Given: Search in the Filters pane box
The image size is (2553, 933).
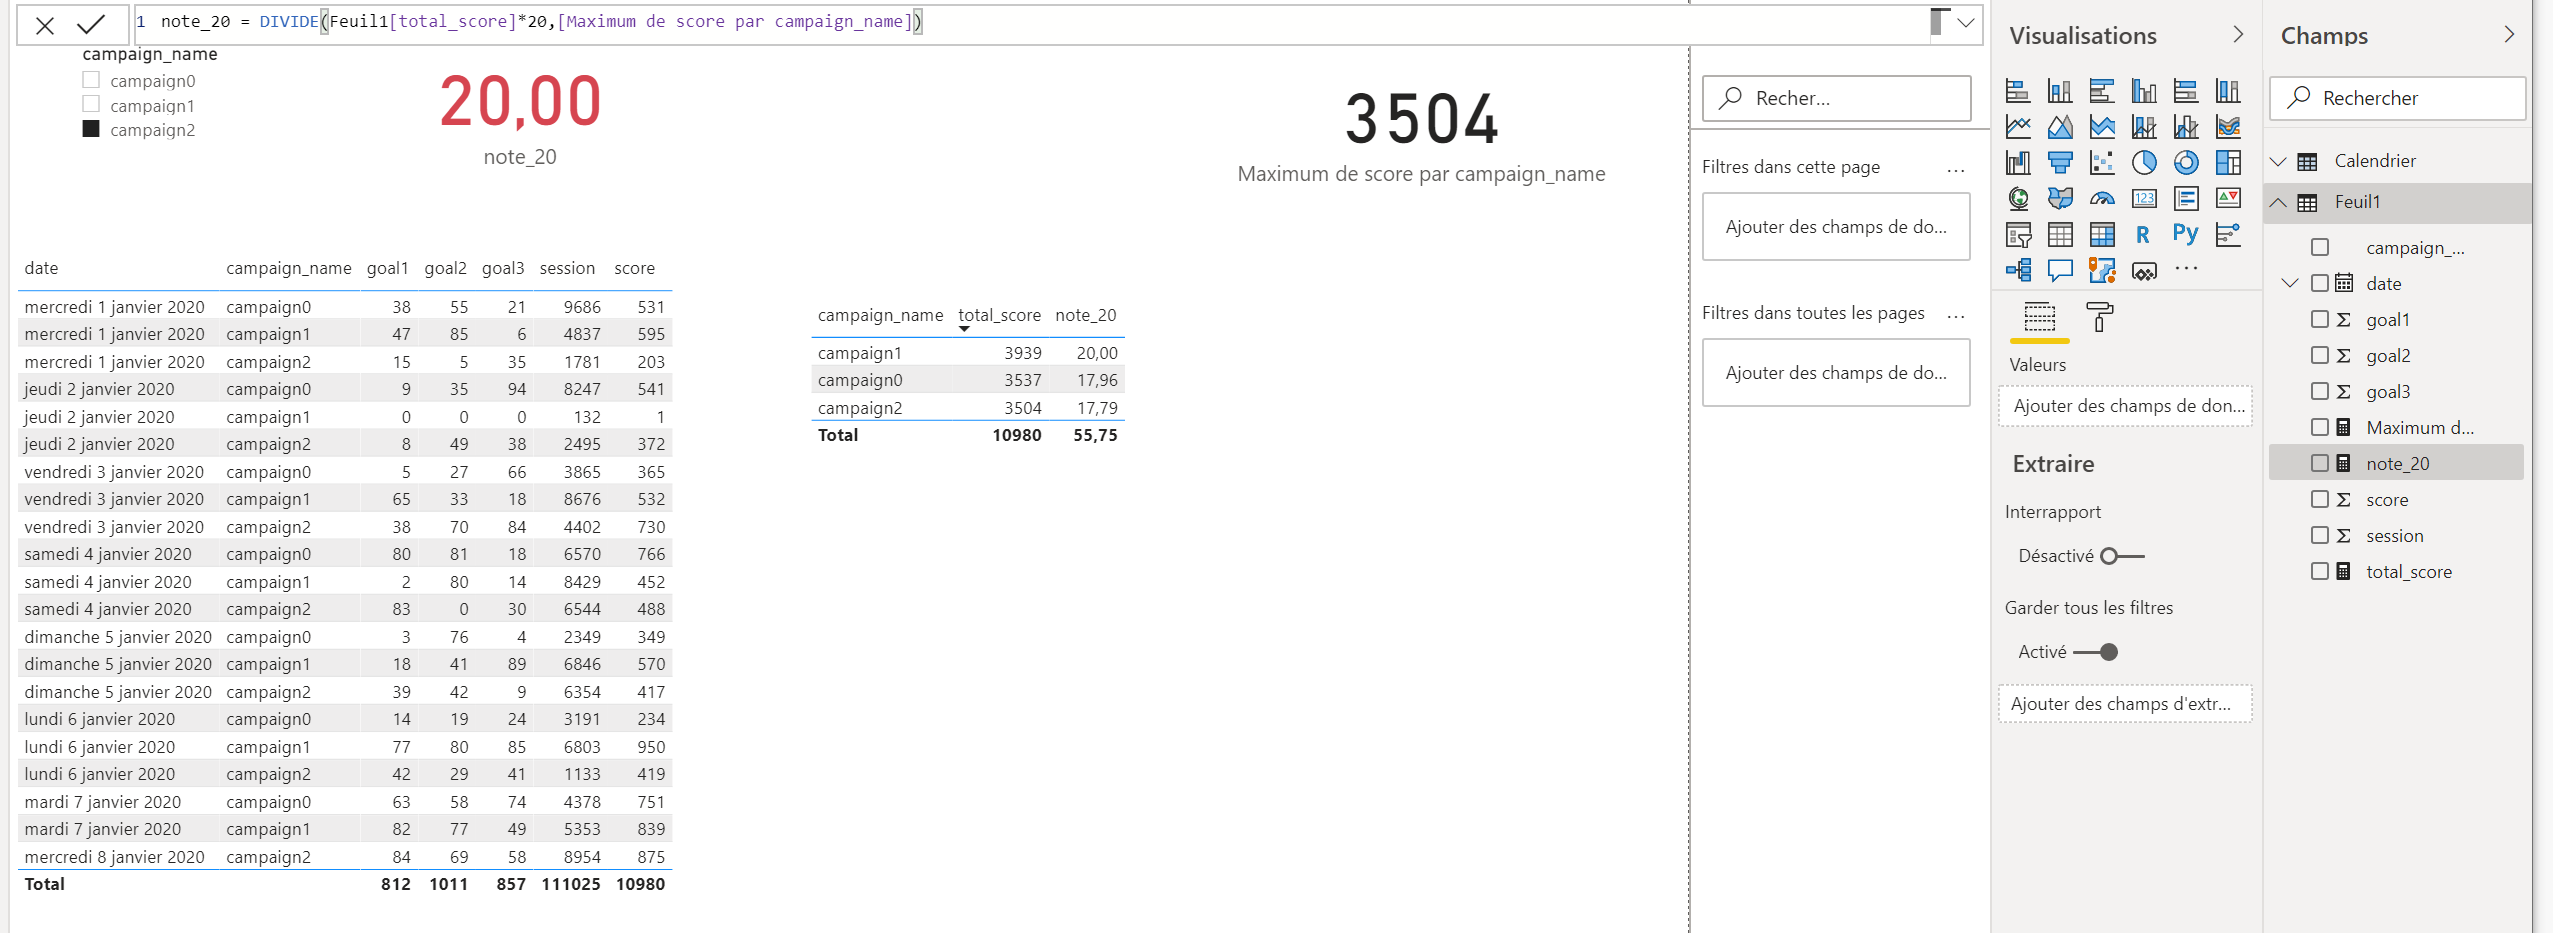Looking at the screenshot, I should [1836, 98].
